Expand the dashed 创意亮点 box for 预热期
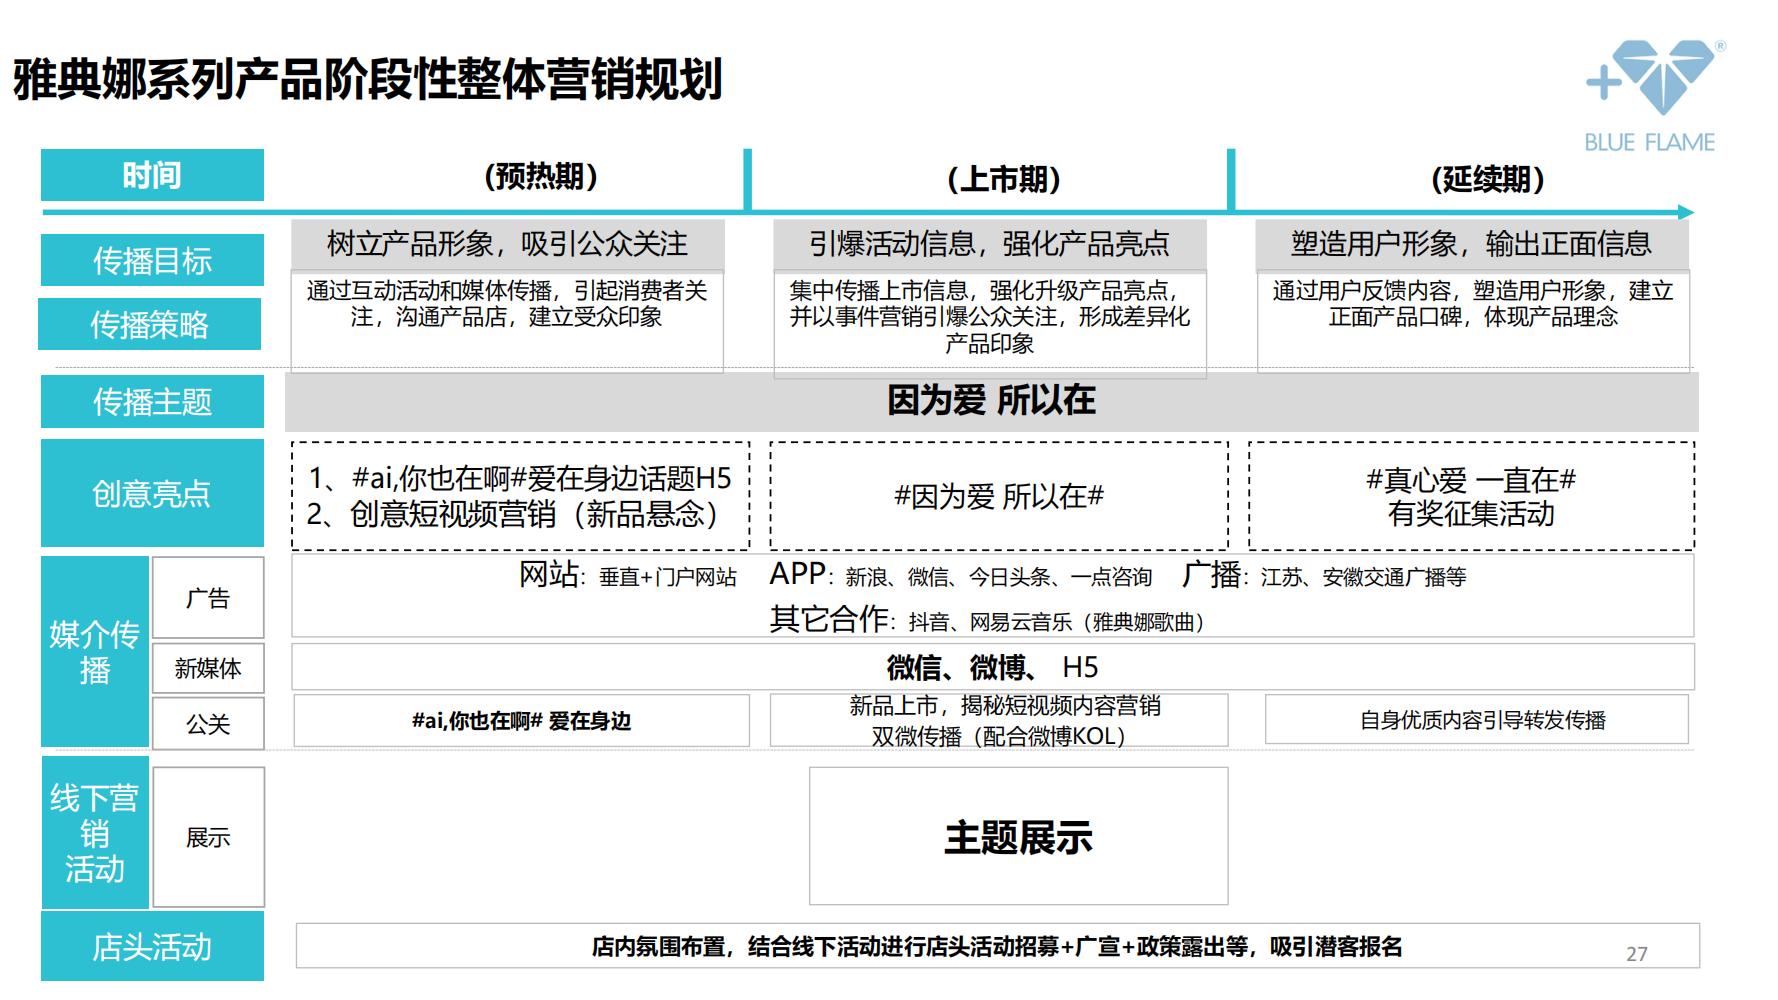Viewport: 1778px width, 1000px height. click(520, 495)
